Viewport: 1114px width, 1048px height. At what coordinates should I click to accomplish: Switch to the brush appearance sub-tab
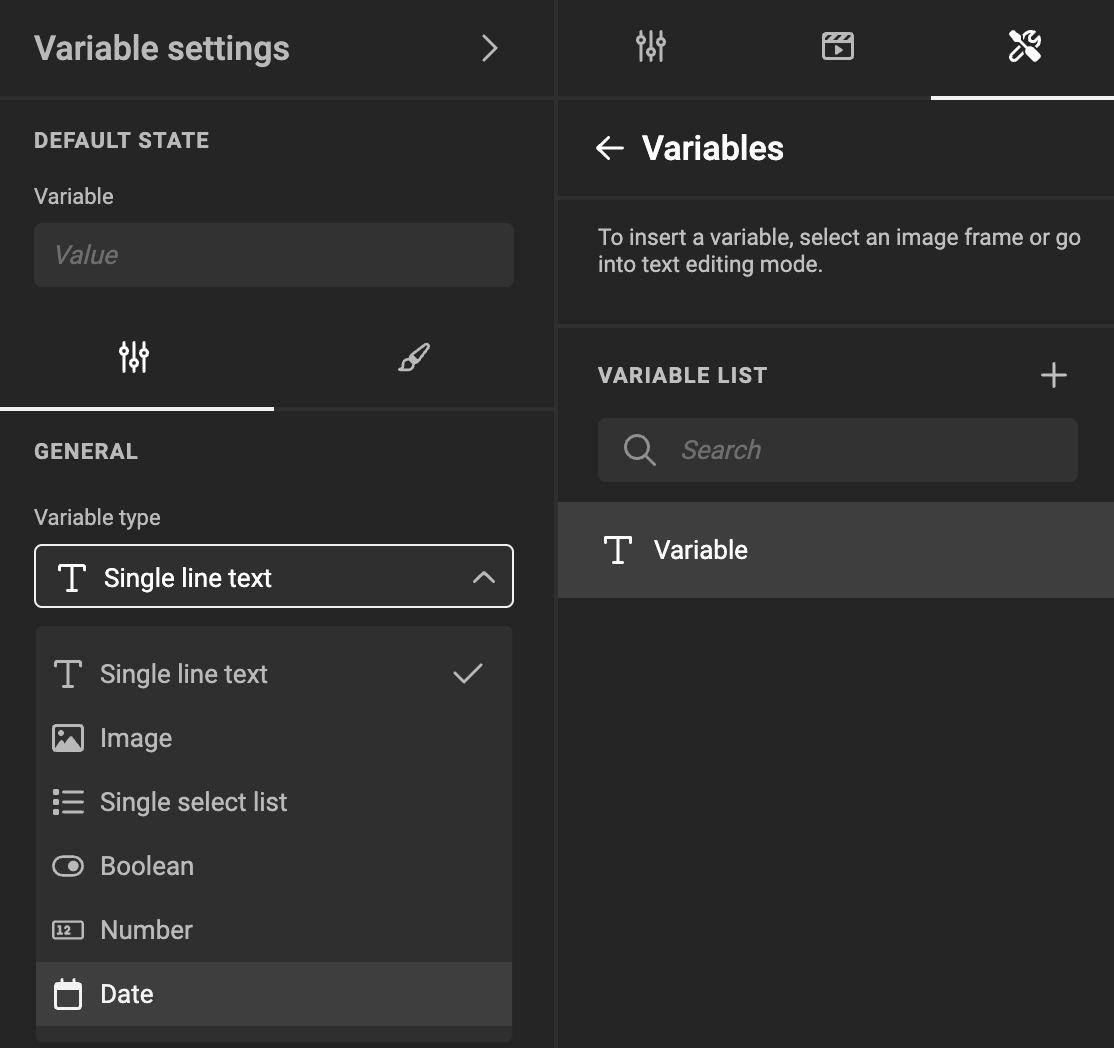tap(414, 357)
